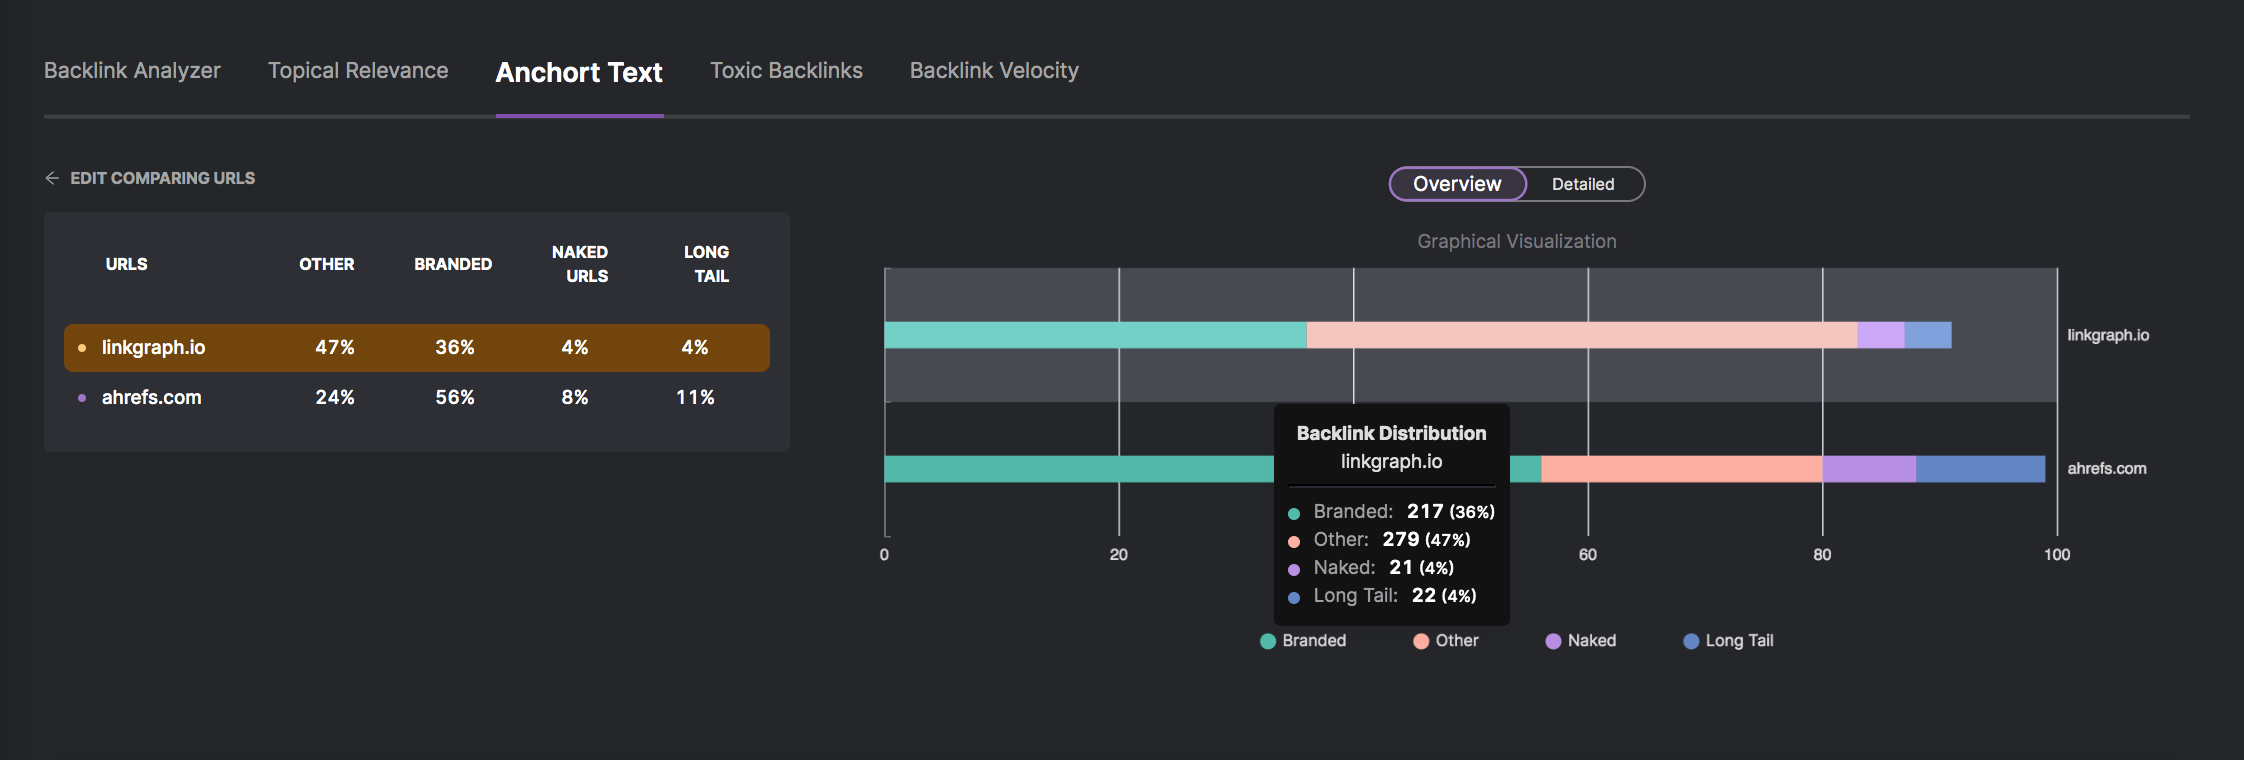This screenshot has width=2244, height=760.
Task: Click linkgraph.io's 47% Other value
Action: (335, 347)
